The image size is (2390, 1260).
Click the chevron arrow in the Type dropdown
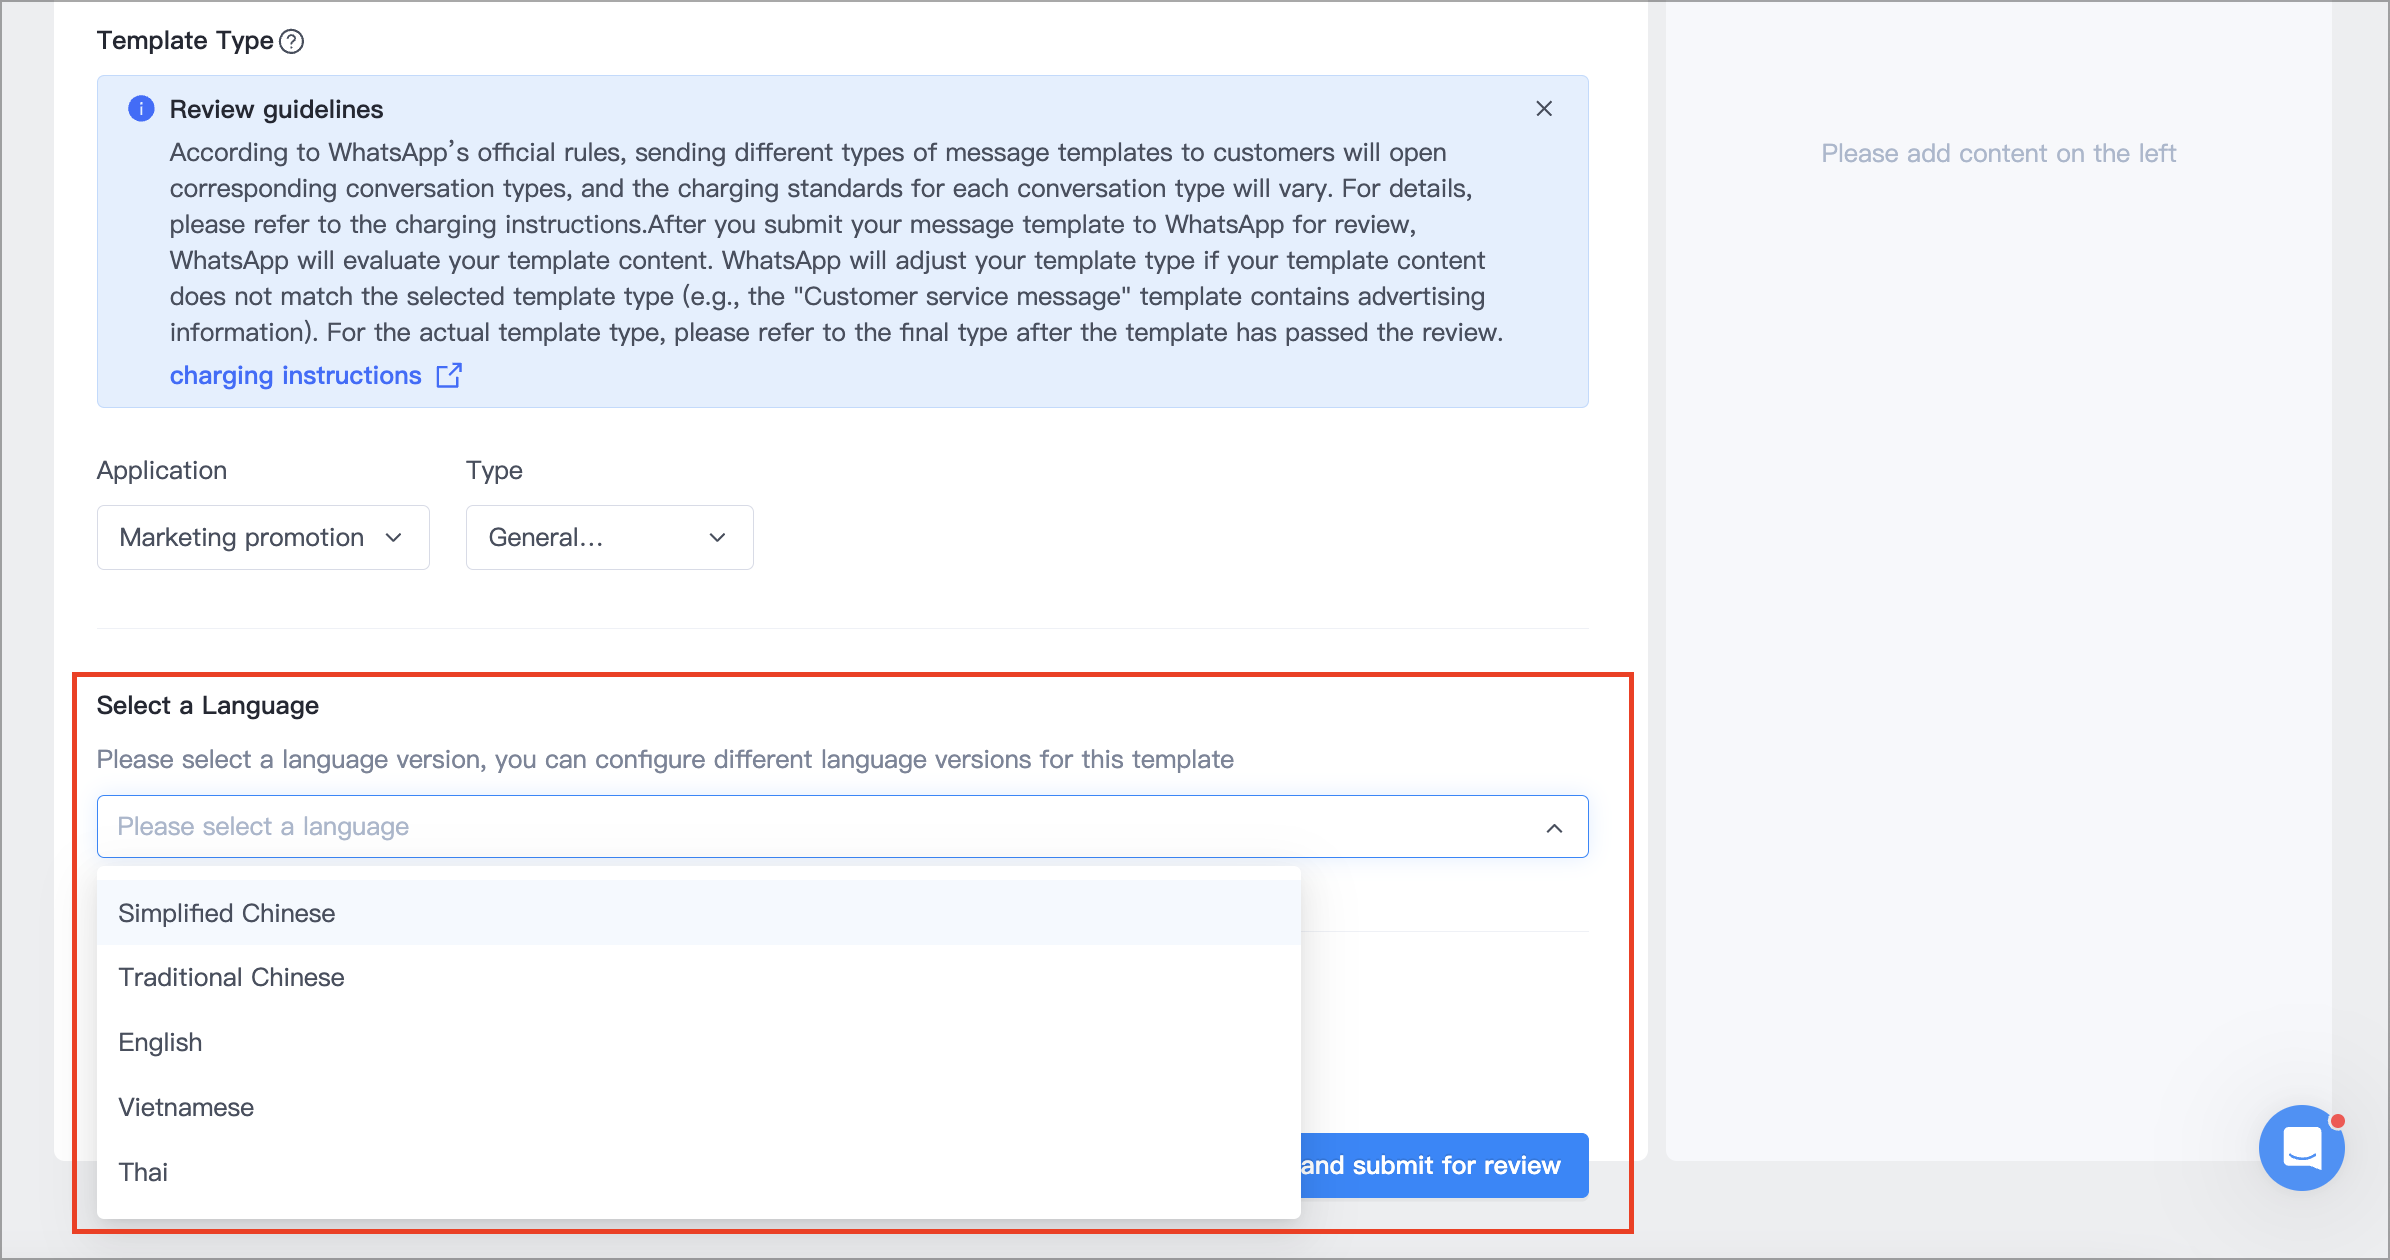[717, 538]
